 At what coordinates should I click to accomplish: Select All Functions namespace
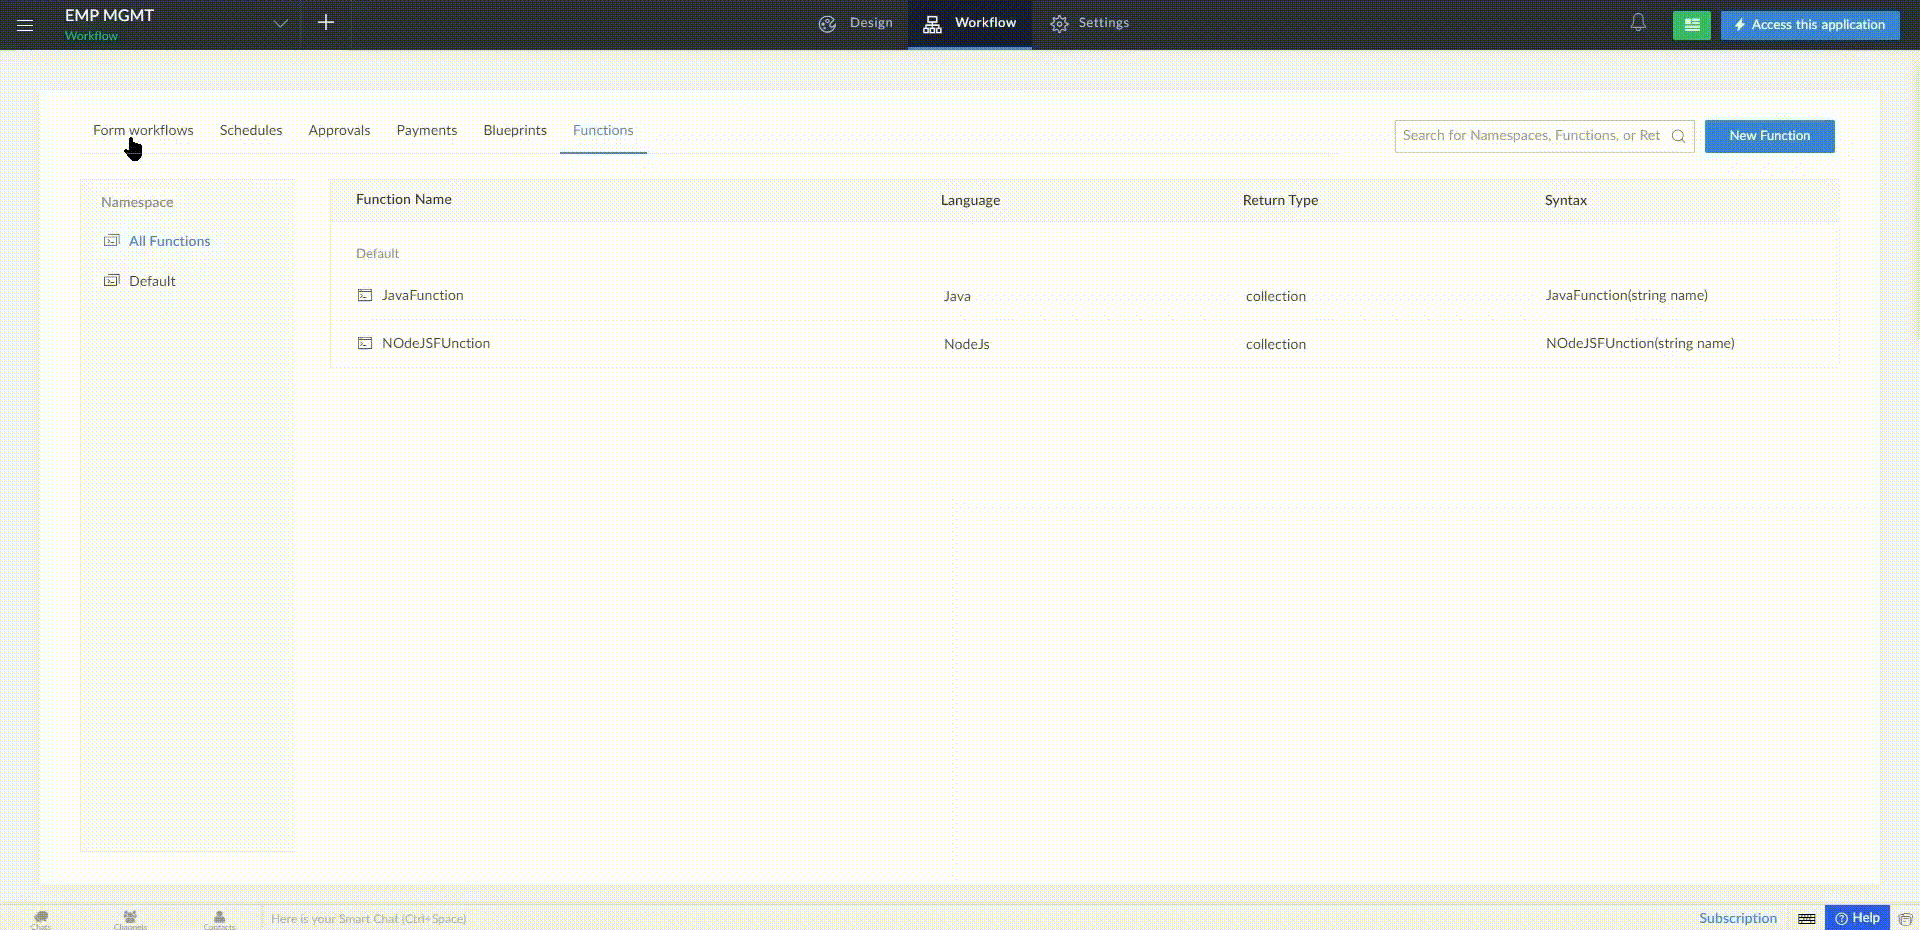pos(169,241)
